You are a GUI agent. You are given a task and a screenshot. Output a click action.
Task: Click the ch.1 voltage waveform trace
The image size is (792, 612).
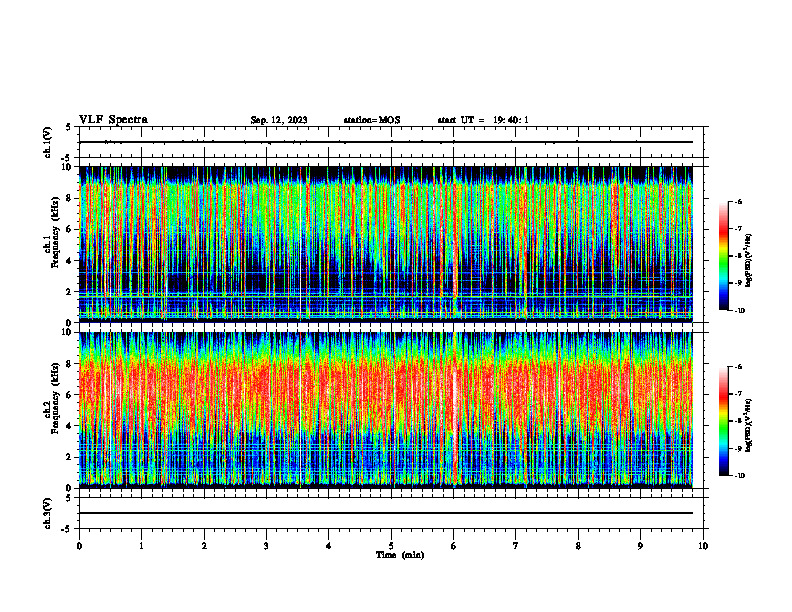[x=386, y=142]
